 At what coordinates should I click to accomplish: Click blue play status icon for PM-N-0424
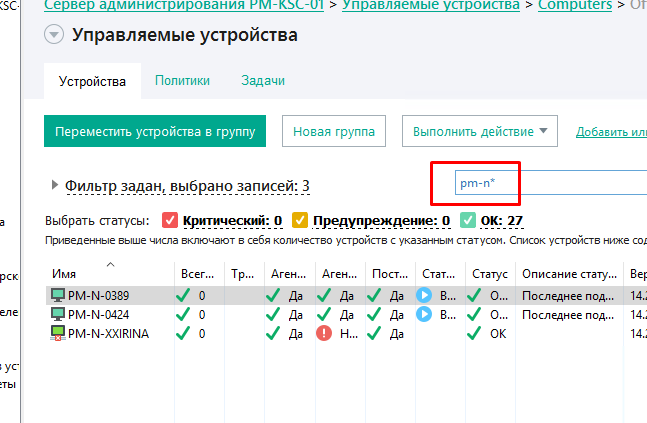[x=424, y=314]
